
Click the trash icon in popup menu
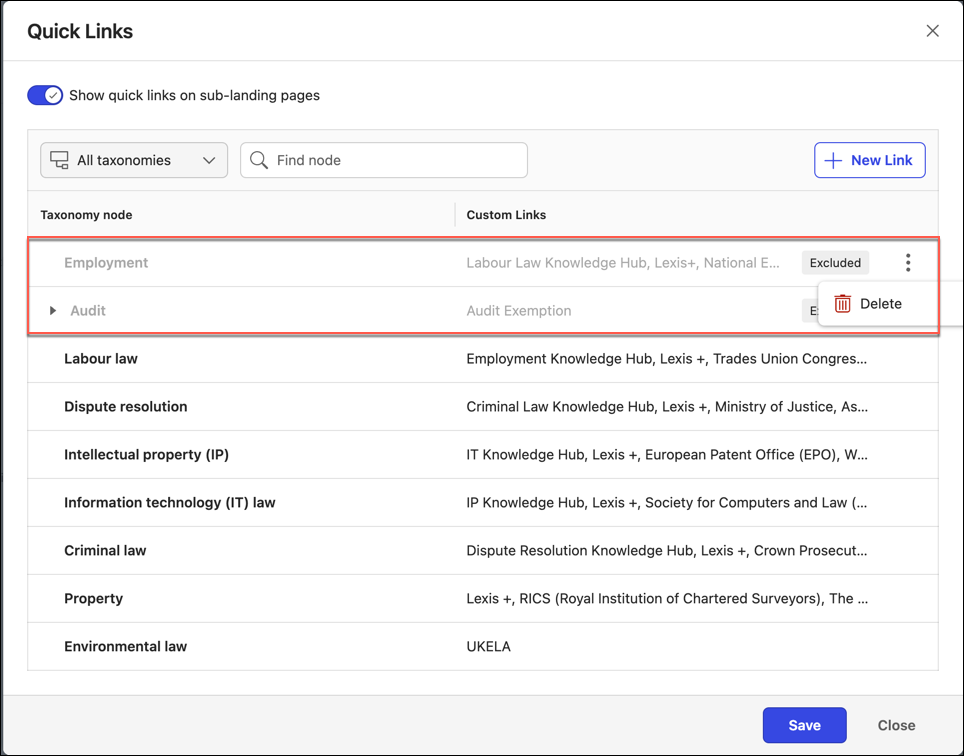pos(843,304)
